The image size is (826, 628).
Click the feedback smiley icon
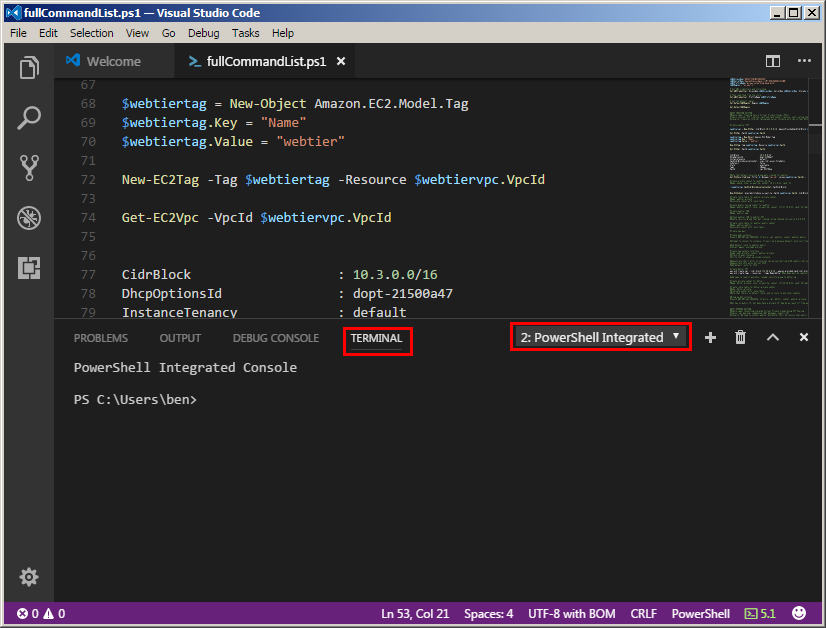(x=799, y=613)
